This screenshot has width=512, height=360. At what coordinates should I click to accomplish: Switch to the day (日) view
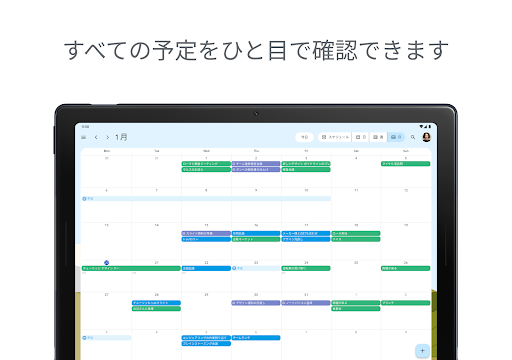(x=360, y=137)
